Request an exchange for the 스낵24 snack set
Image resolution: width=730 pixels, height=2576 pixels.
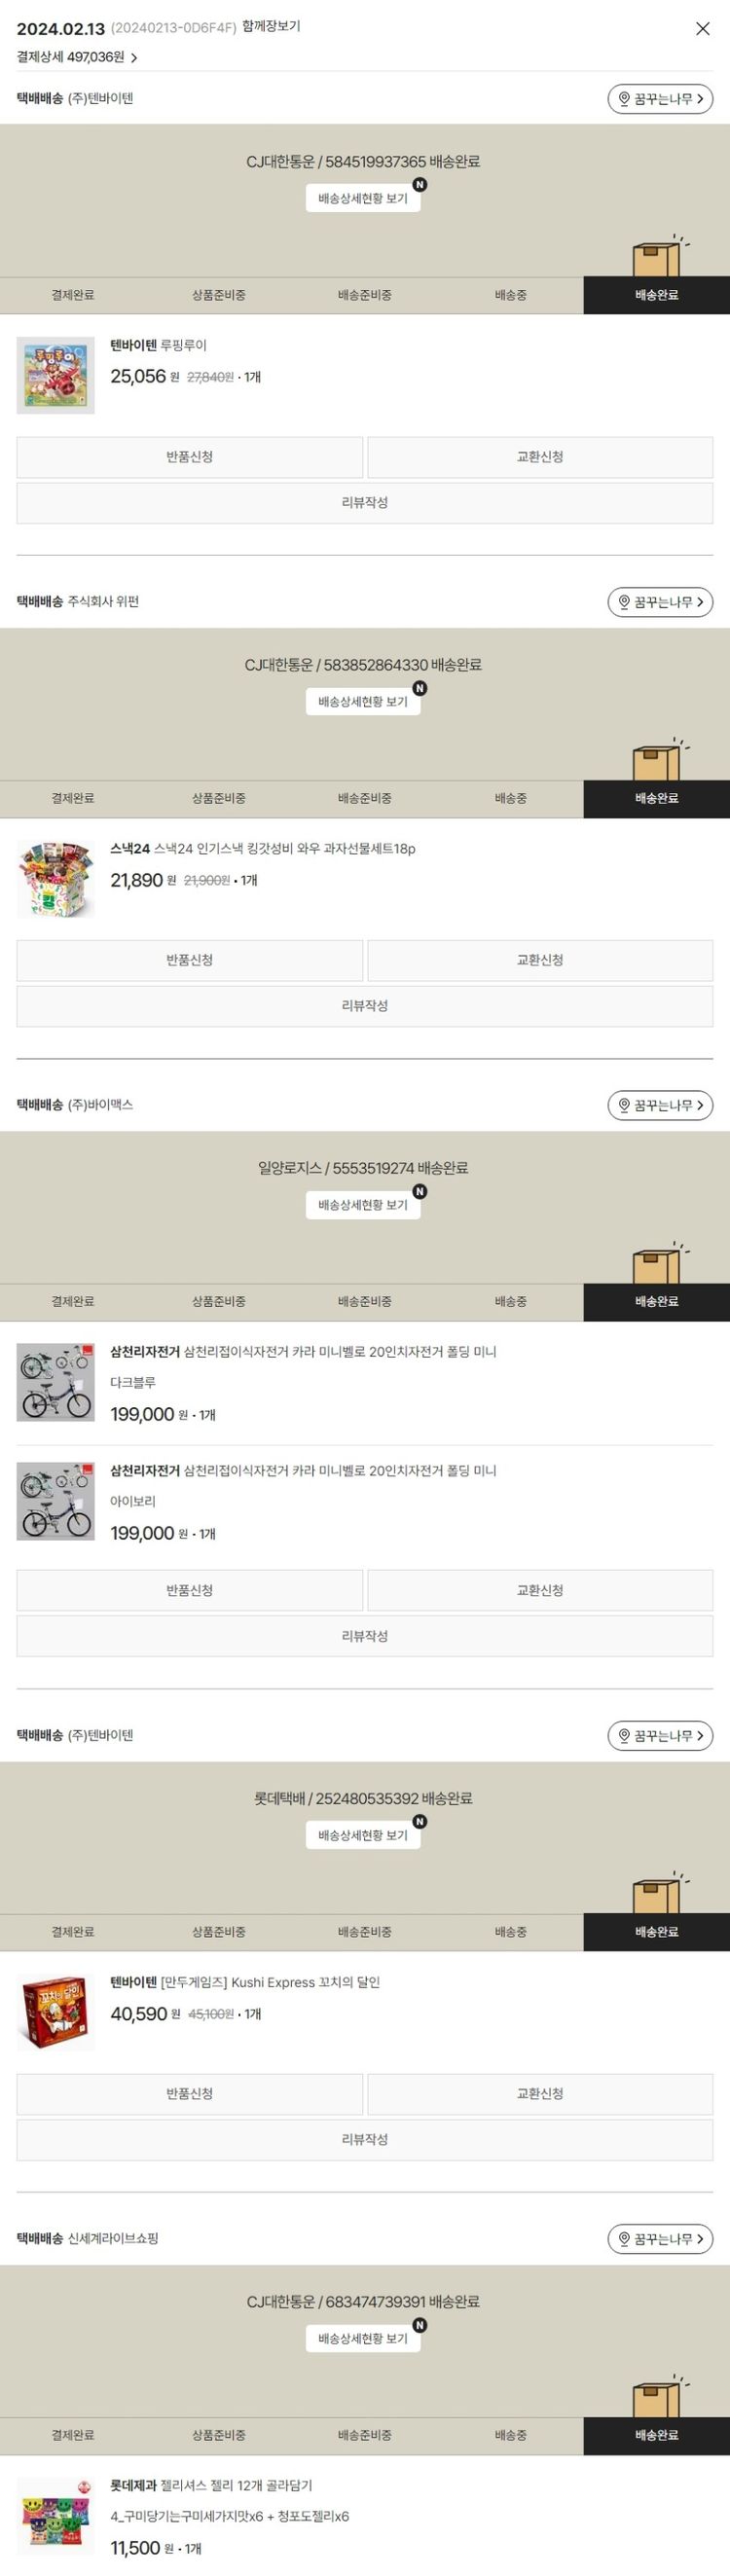click(540, 960)
